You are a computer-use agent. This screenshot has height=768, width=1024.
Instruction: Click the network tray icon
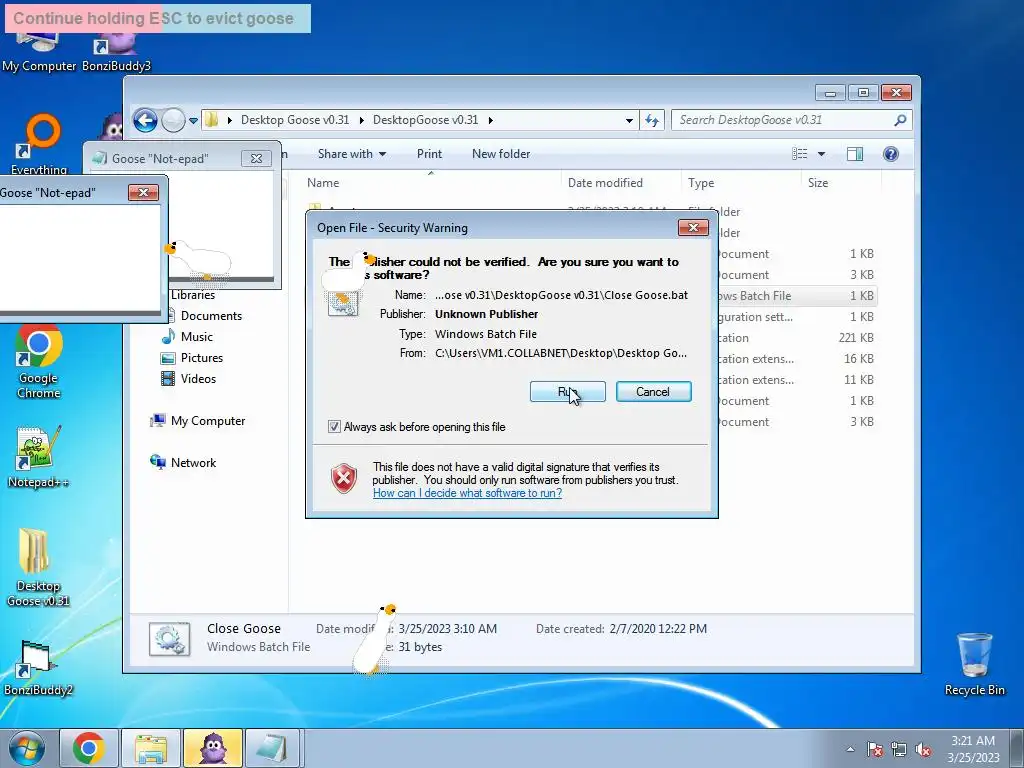click(899, 749)
